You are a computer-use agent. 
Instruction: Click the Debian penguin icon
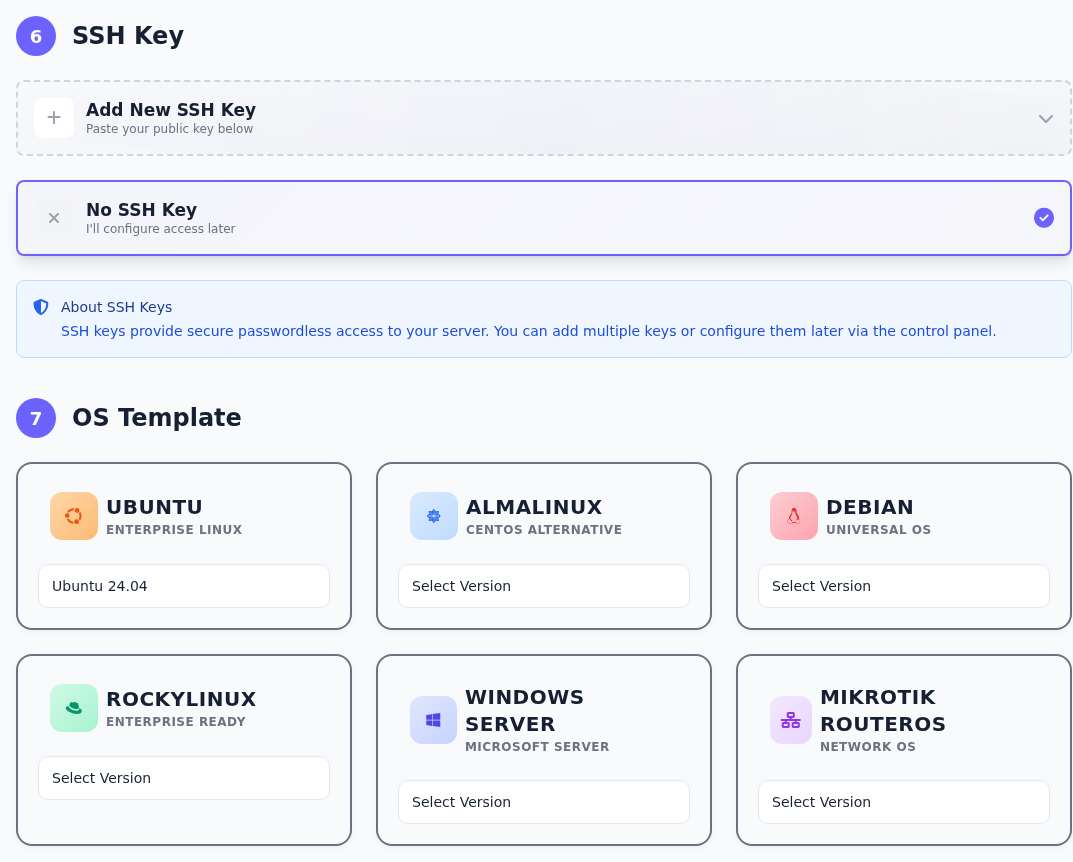[x=794, y=516]
